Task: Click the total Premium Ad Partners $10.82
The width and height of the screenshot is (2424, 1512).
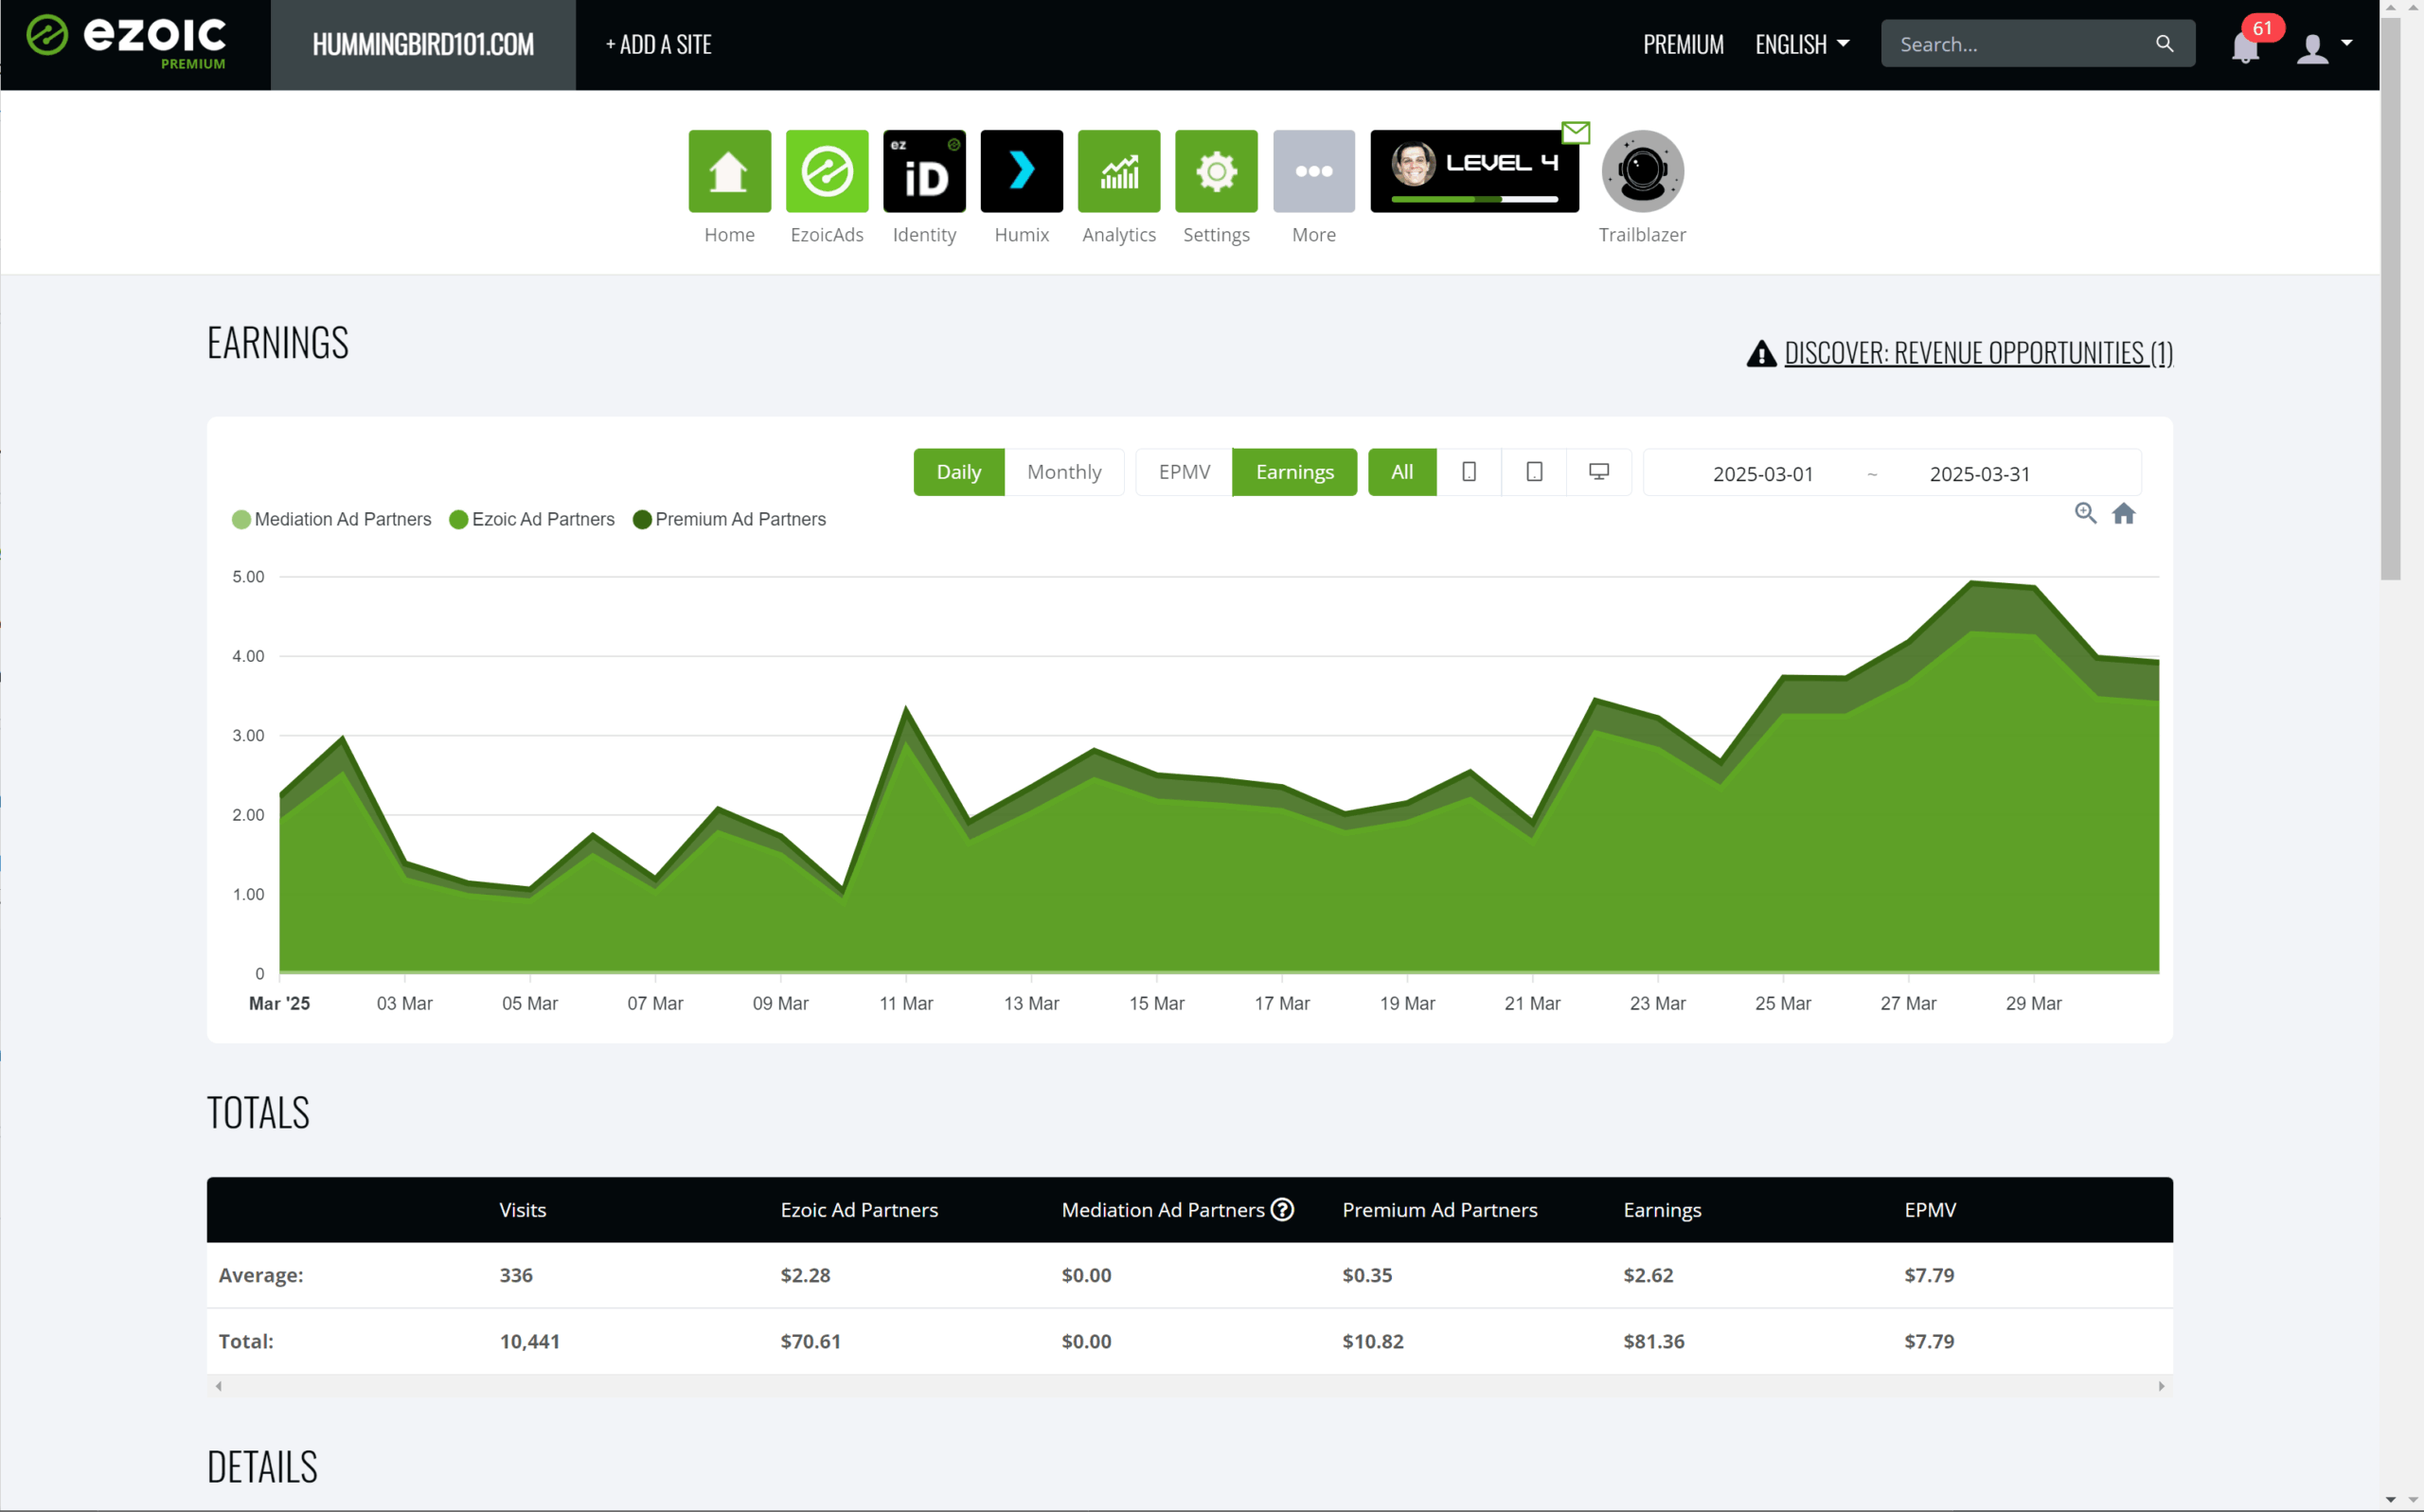Action: [1373, 1341]
